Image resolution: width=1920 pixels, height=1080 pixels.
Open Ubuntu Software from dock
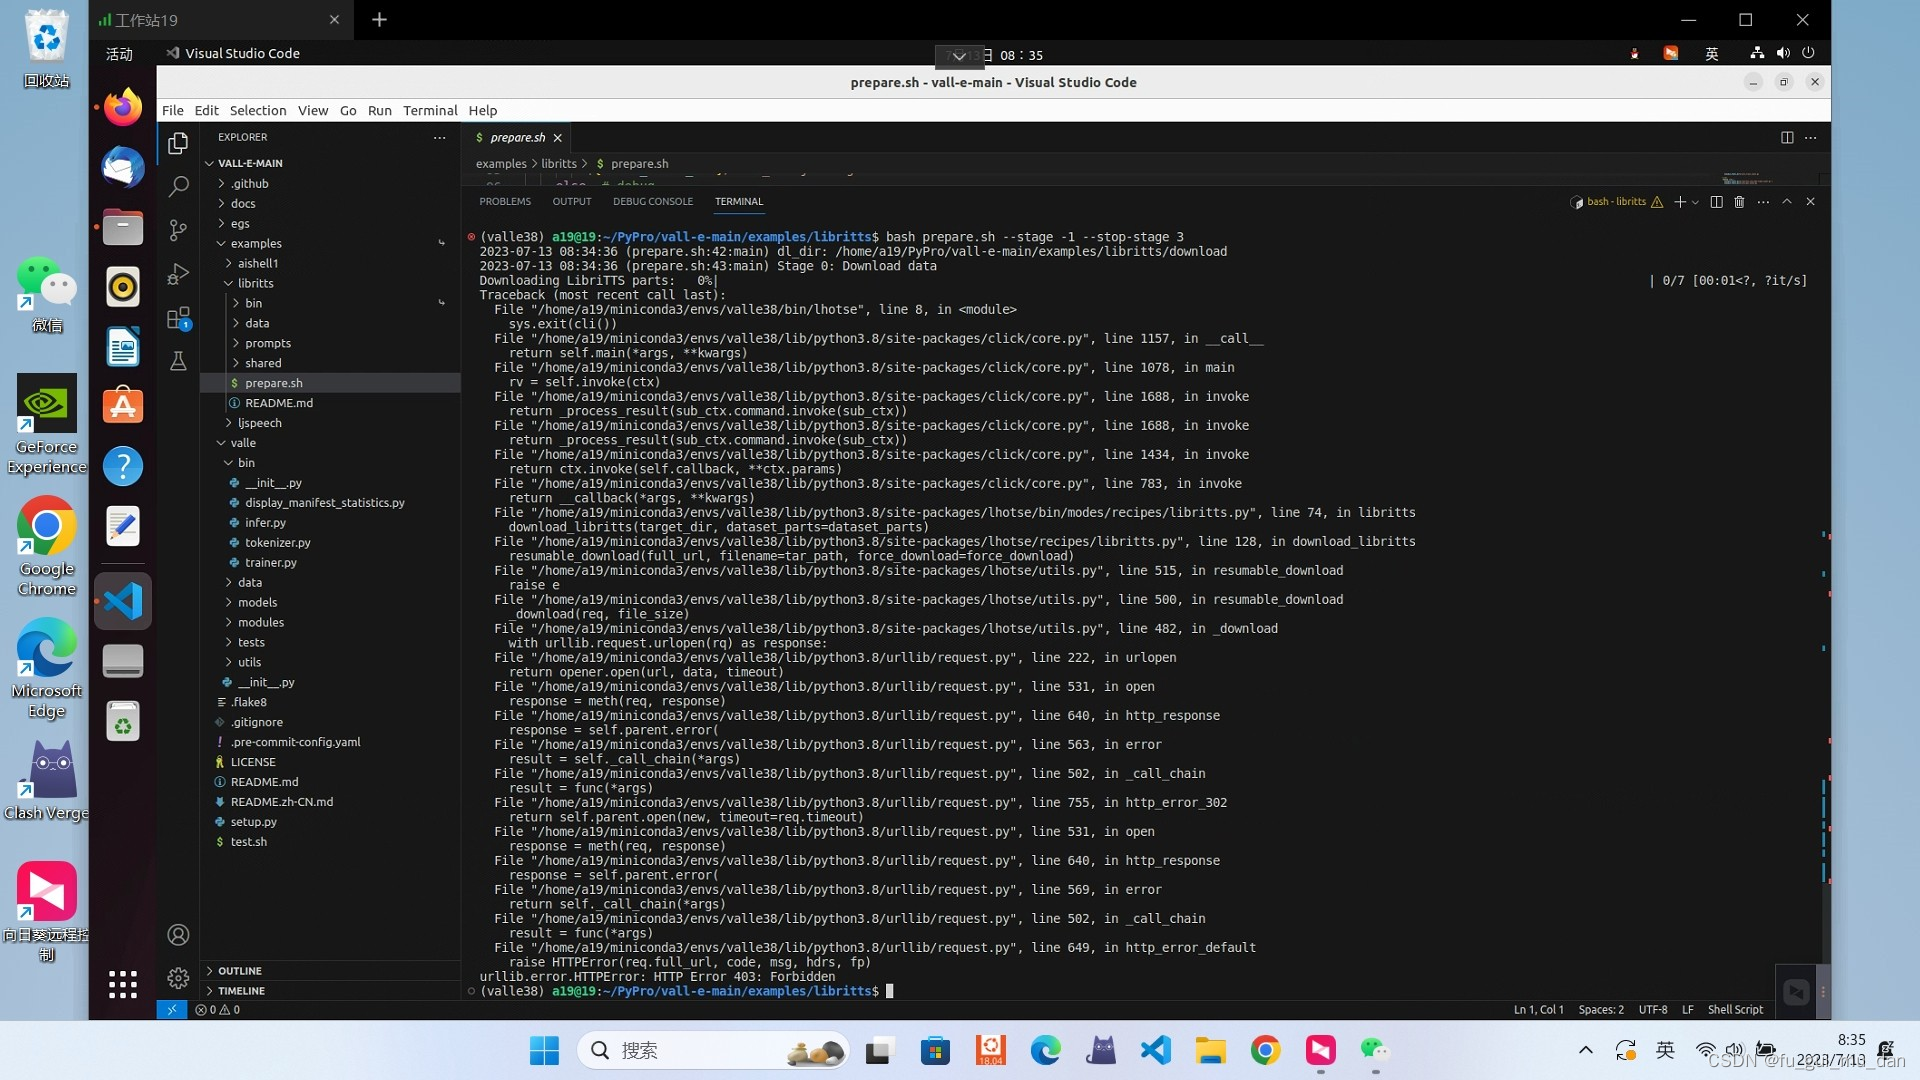click(123, 406)
